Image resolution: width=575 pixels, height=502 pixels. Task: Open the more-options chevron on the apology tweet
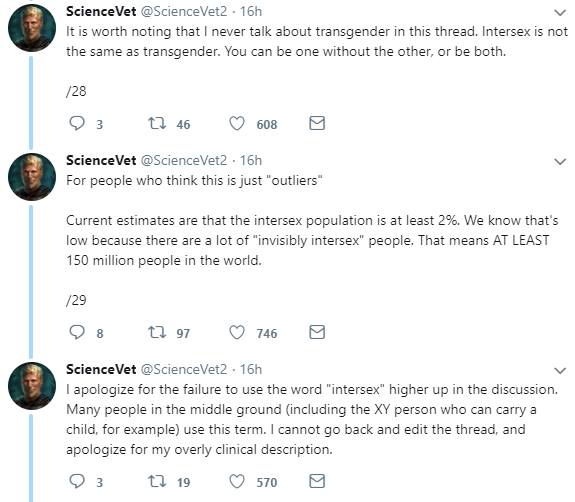(x=560, y=371)
